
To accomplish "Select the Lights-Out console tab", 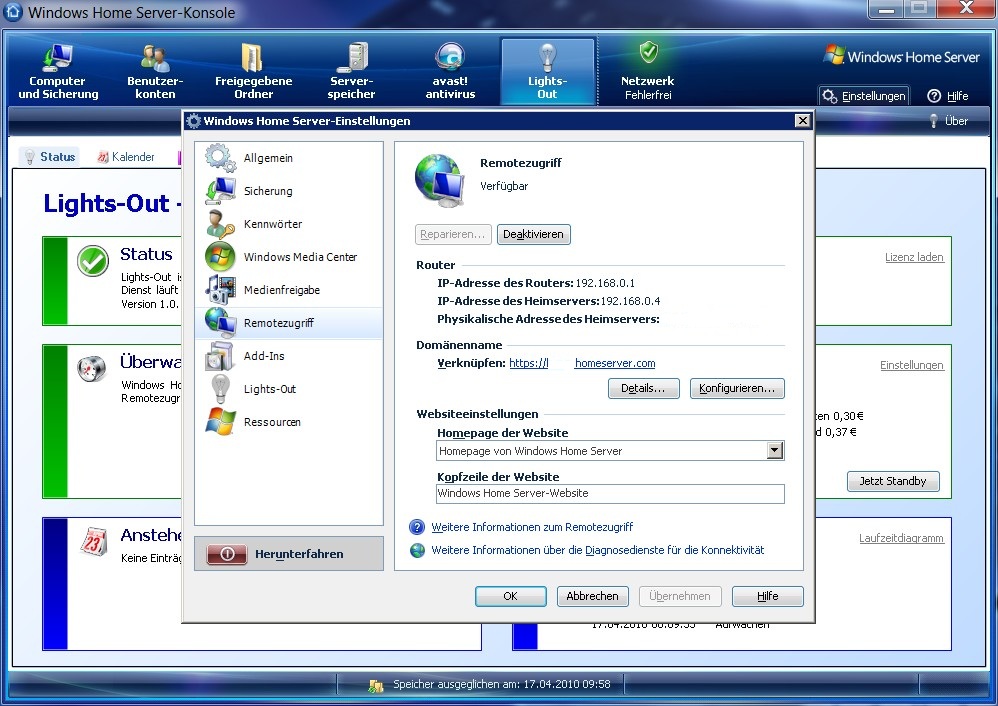I will pos(547,71).
